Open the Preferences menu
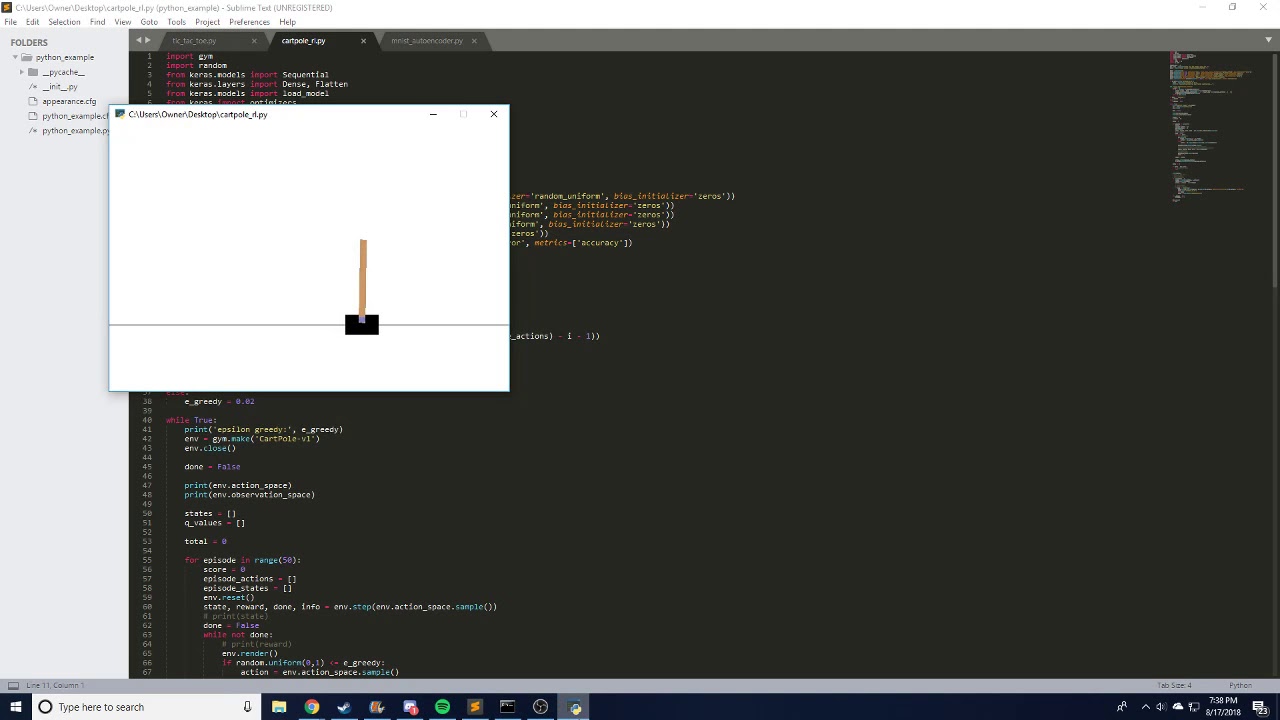The height and width of the screenshot is (720, 1280). (249, 22)
